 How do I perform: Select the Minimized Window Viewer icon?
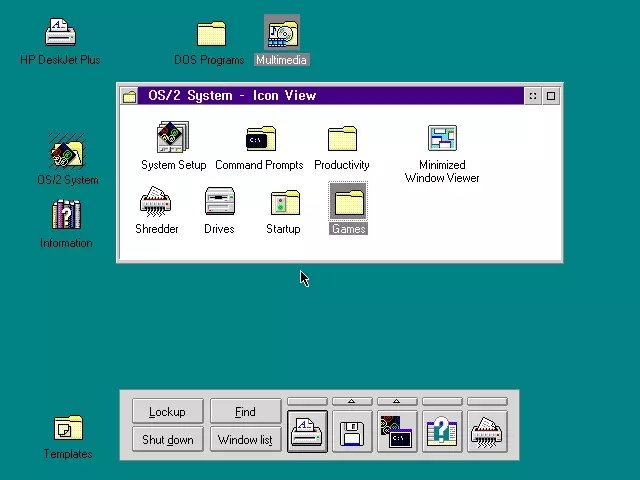[x=442, y=140]
